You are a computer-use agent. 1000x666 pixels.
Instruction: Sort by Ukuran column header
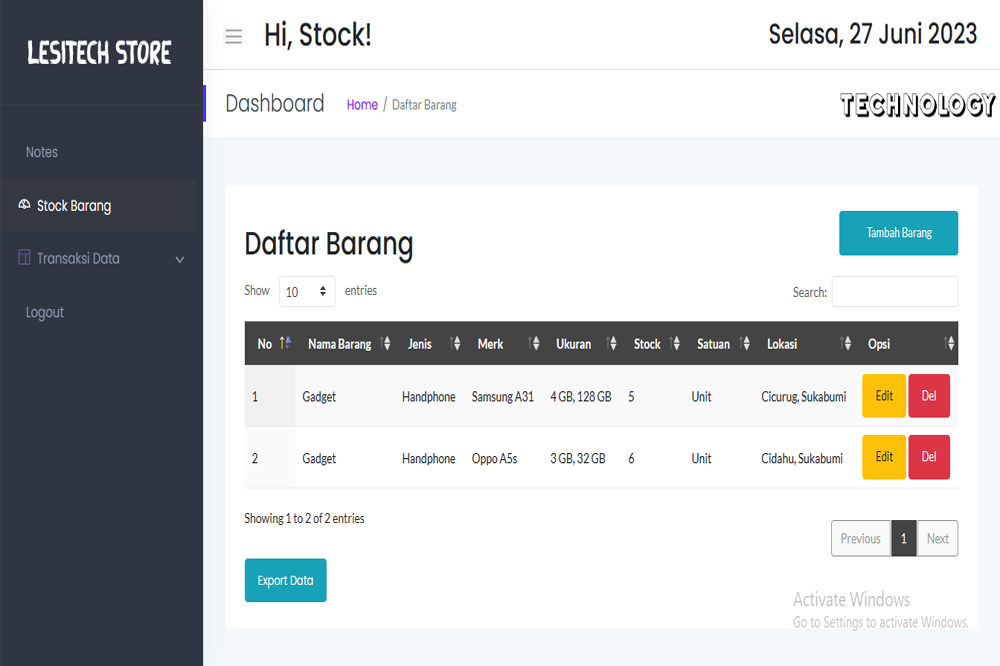(573, 343)
